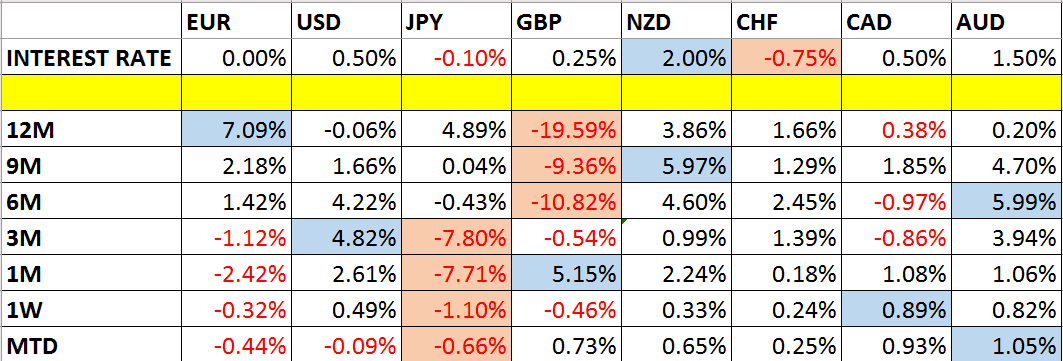Image resolution: width=1063 pixels, height=361 pixels.
Task: Click the GBP 1M cell 5.15%
Action: point(566,274)
